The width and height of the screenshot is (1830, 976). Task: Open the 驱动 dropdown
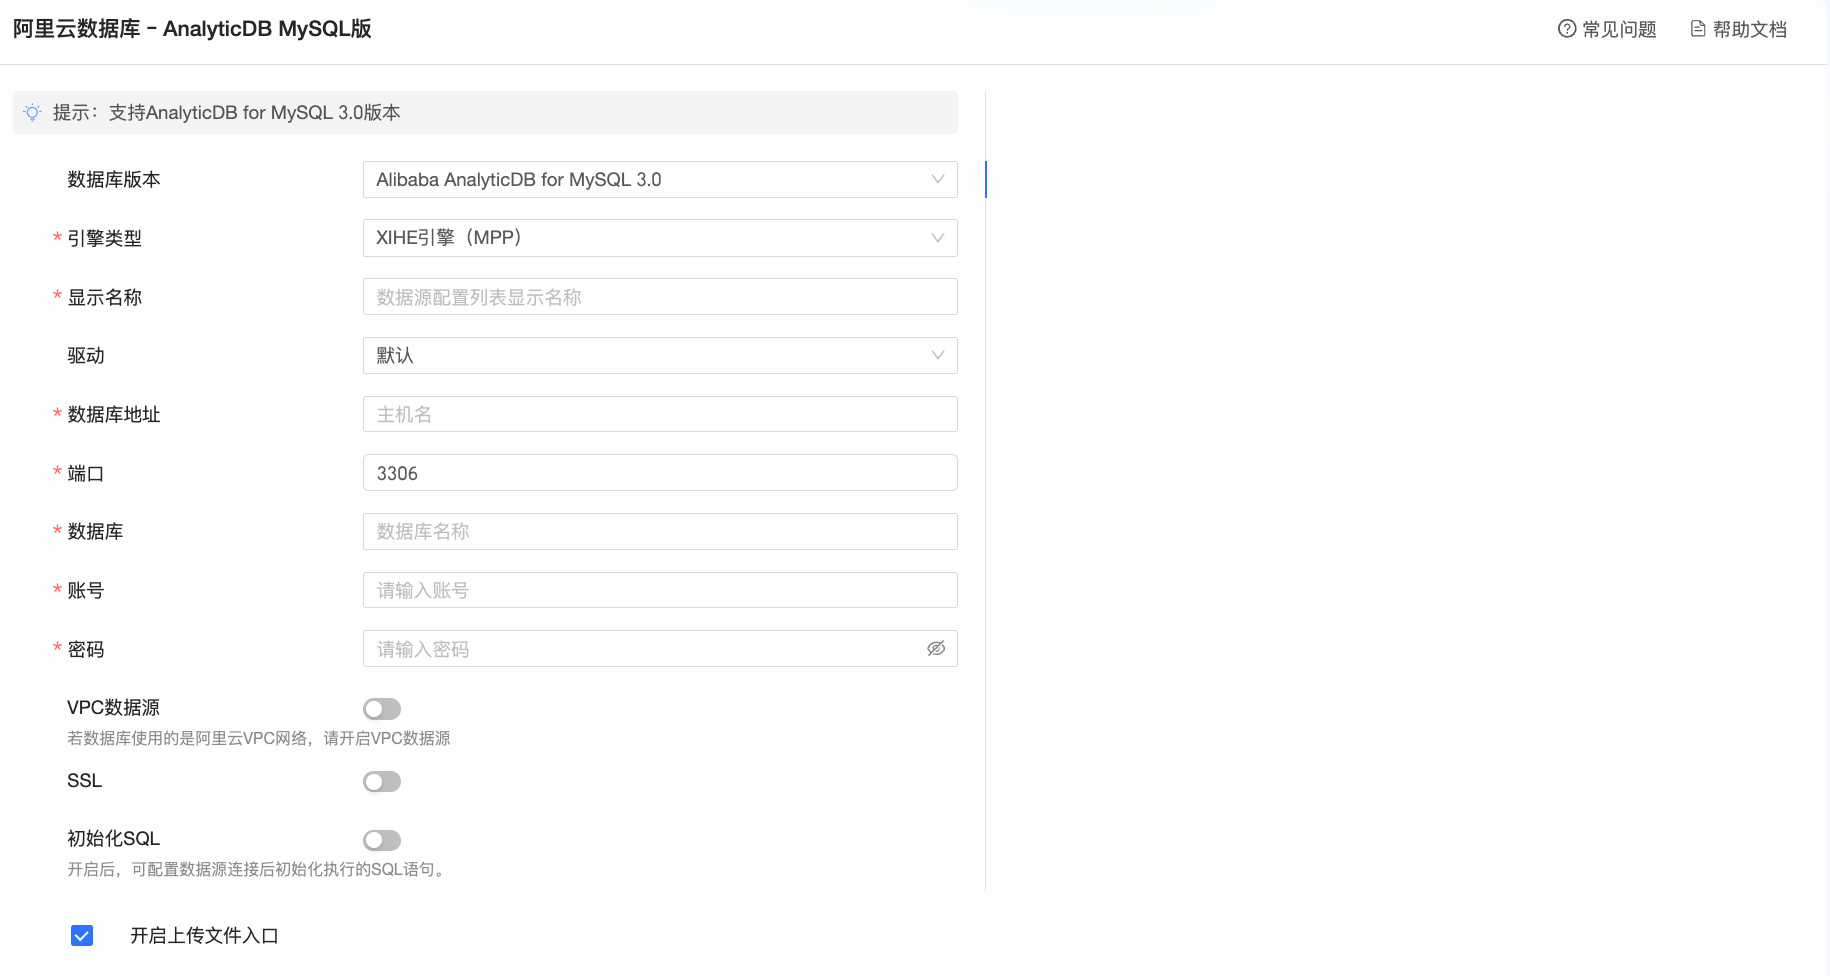pos(660,355)
